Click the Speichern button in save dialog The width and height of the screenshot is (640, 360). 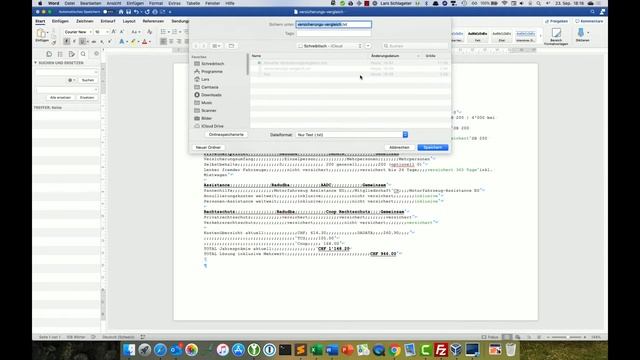pos(433,147)
